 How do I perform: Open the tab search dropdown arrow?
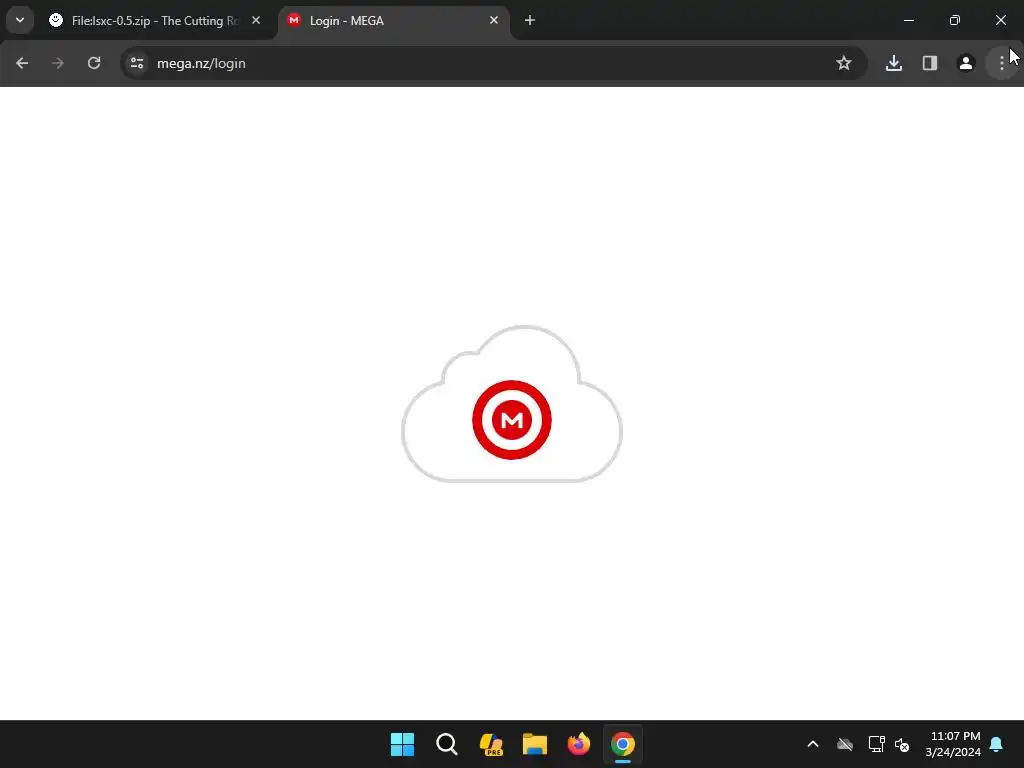click(x=20, y=20)
